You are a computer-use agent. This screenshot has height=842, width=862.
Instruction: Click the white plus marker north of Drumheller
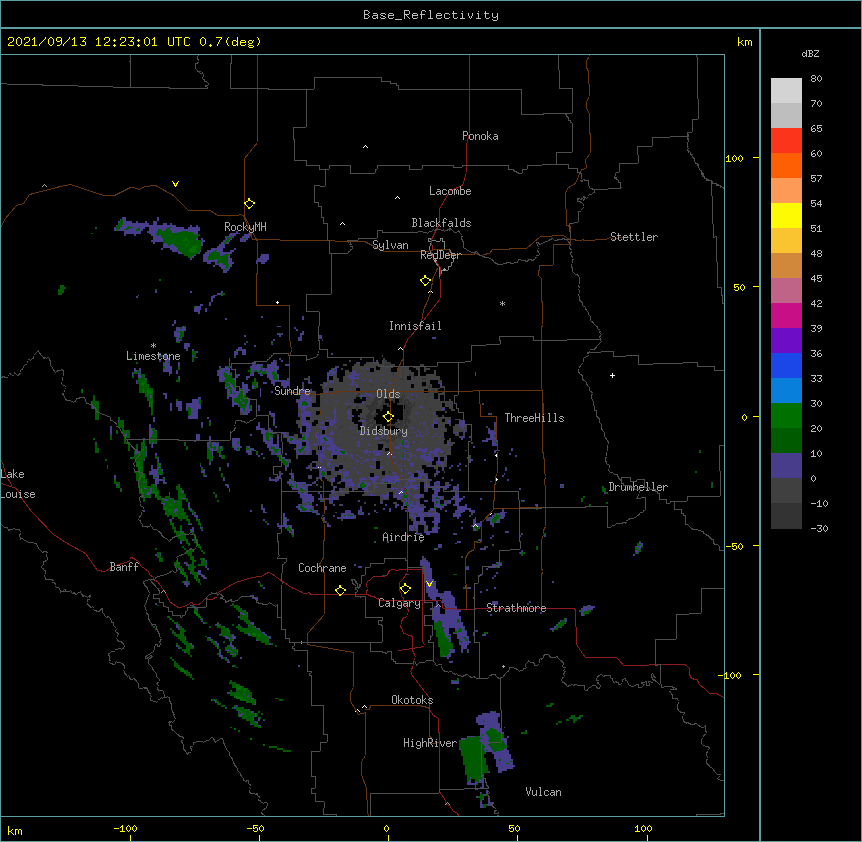click(x=612, y=375)
